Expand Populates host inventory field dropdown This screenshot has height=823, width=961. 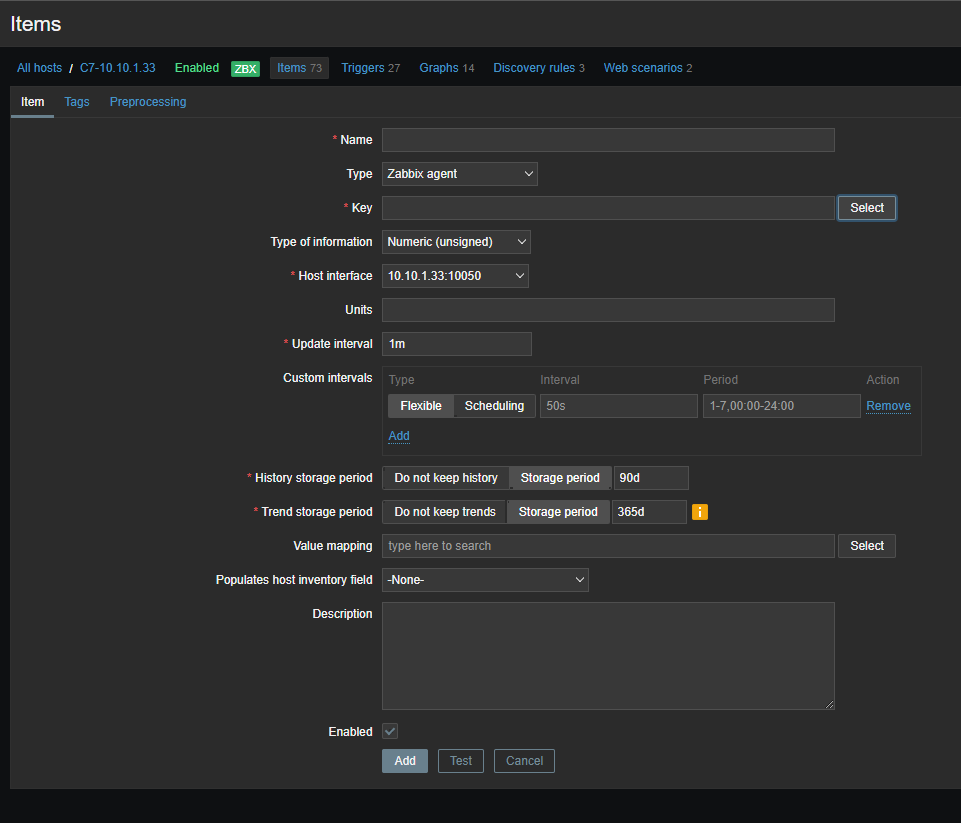485,580
